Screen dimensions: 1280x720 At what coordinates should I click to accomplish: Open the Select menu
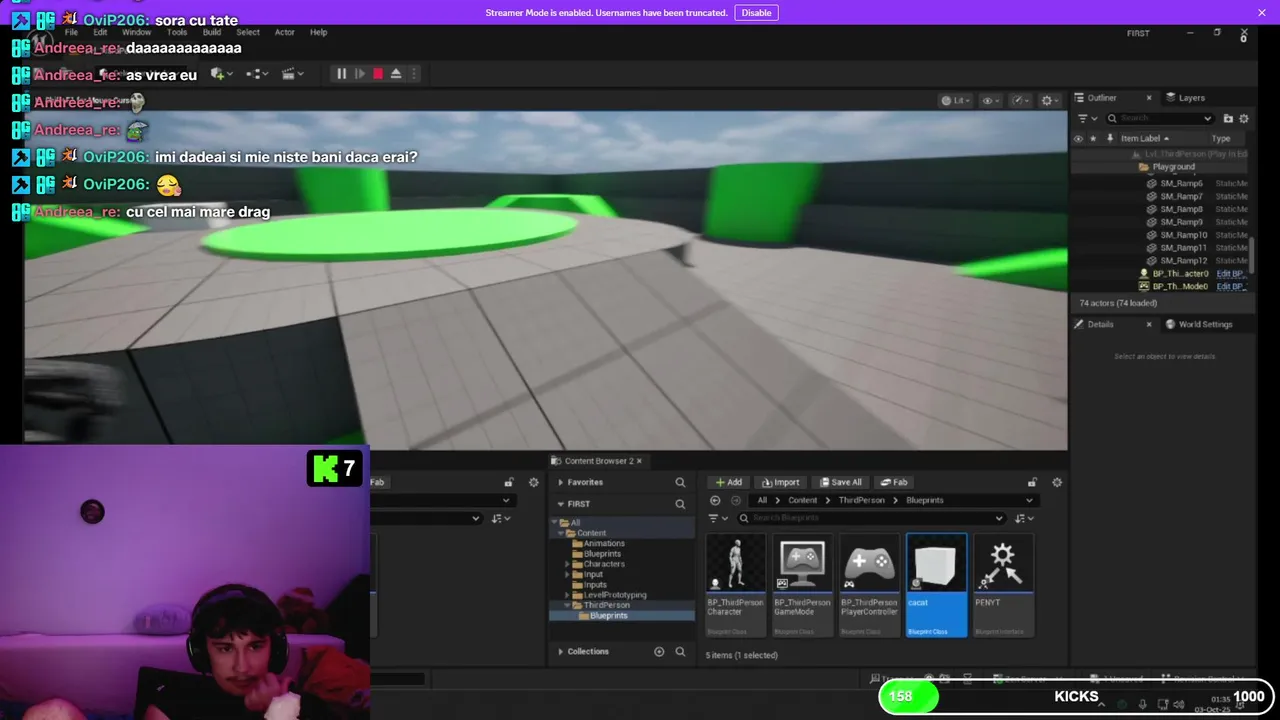tap(248, 32)
